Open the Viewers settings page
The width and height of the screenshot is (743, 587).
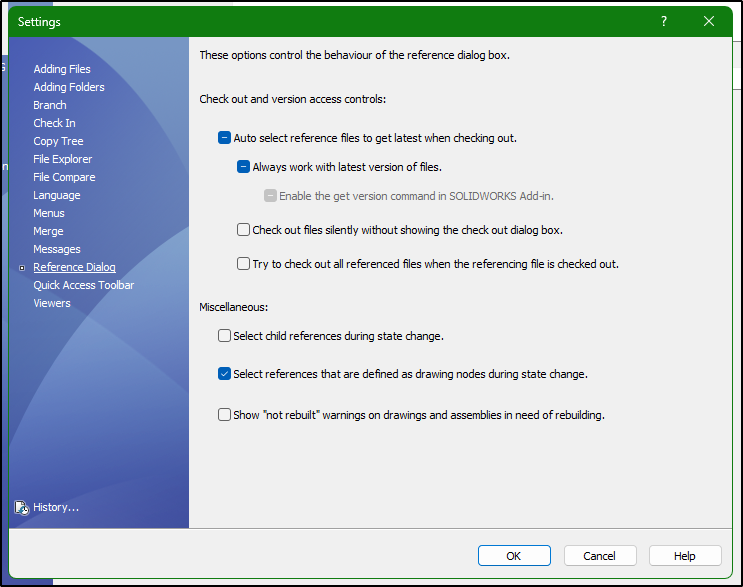click(52, 303)
